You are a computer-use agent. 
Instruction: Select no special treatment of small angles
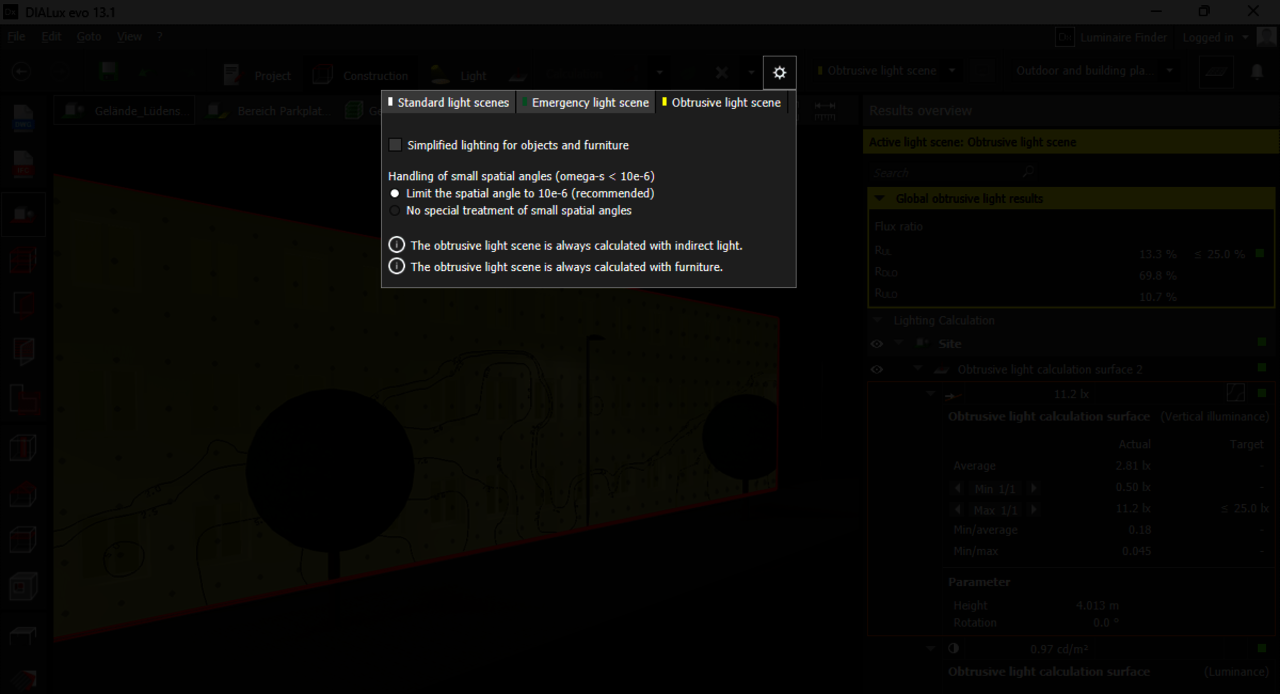coord(395,211)
